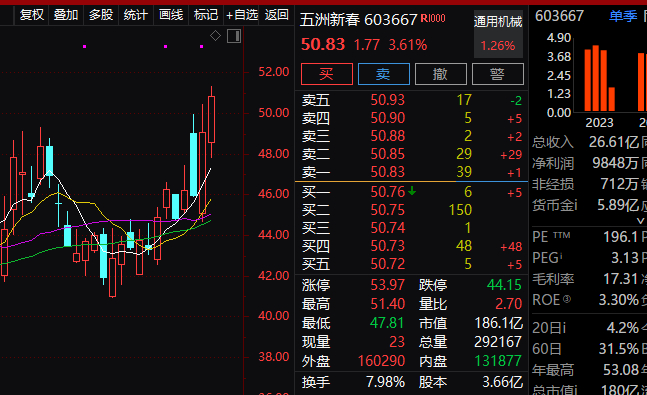Select the 卖一 price 50.83
647x395 pixels.
[387, 172]
